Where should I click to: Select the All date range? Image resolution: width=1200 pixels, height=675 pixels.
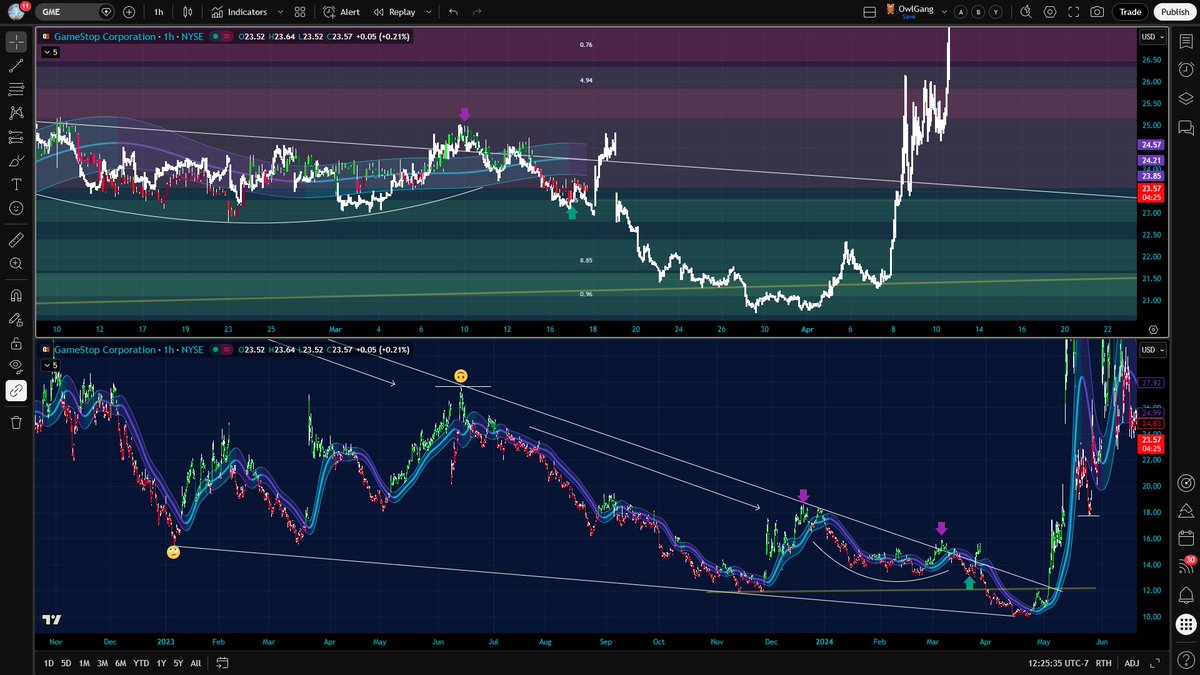pyautogui.click(x=195, y=663)
